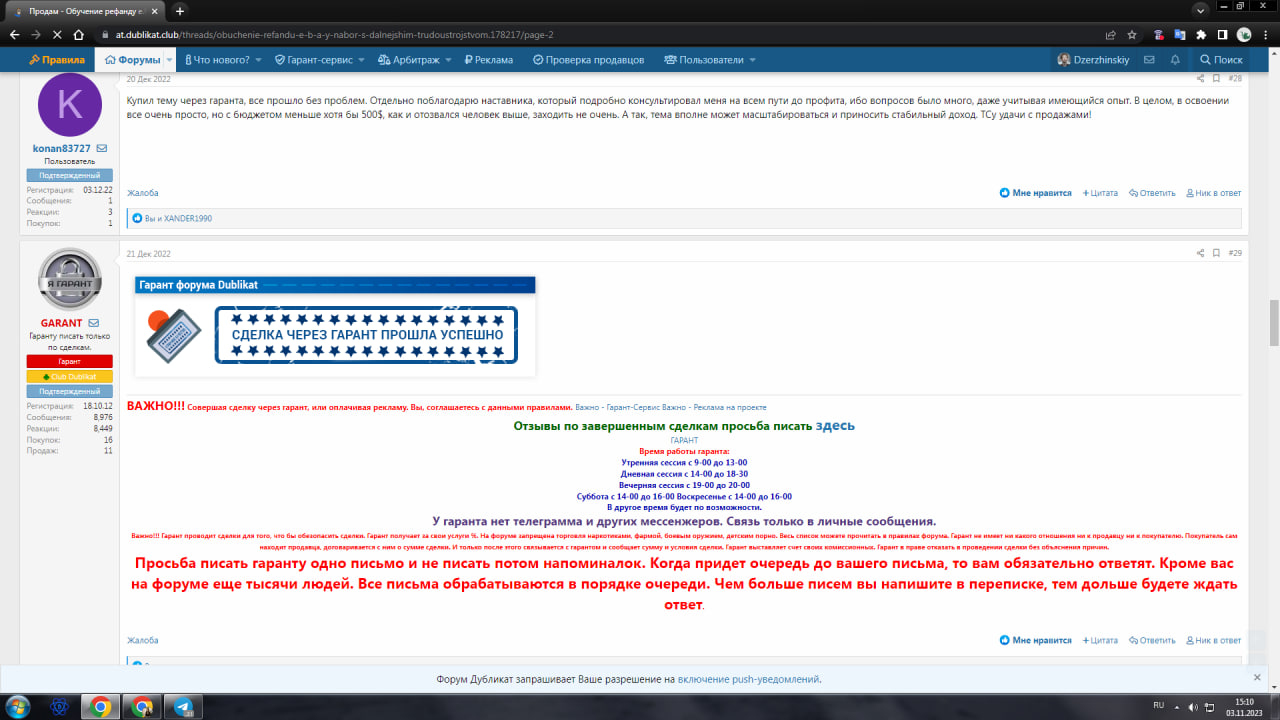Bookmark this page with the star icon
Image resolution: width=1280 pixels, height=720 pixels.
coord(1130,34)
